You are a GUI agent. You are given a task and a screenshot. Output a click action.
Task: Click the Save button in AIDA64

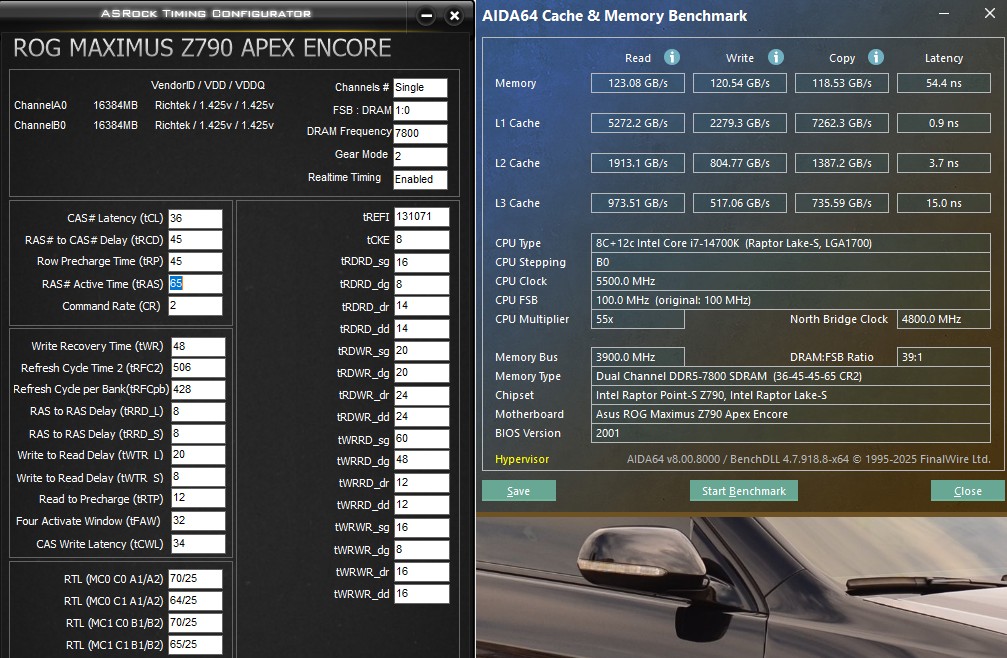click(519, 490)
